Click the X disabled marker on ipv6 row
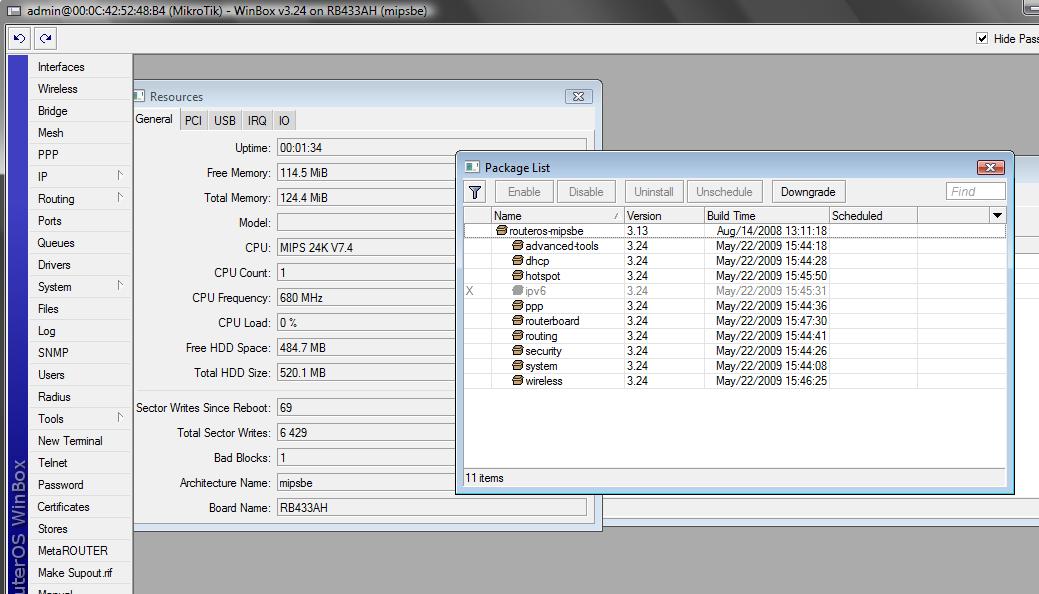 [470, 290]
